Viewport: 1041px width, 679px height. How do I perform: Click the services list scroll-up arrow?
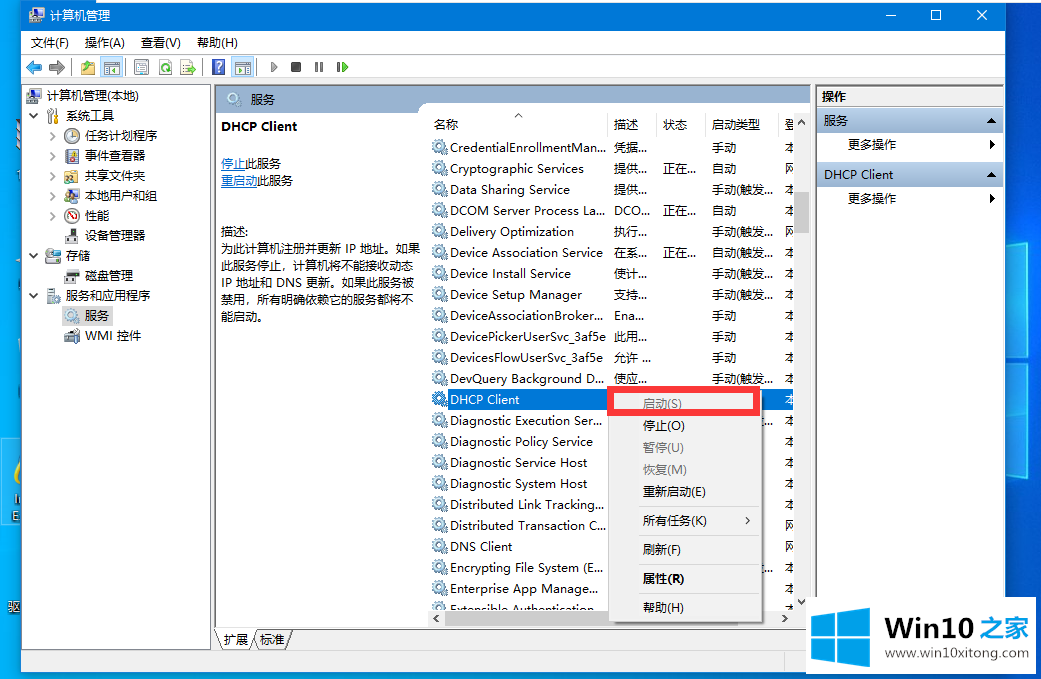(x=801, y=122)
